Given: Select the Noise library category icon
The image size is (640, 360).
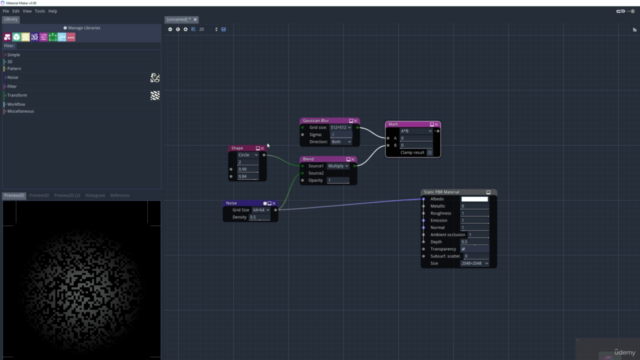Looking at the screenshot, I should point(34,37).
